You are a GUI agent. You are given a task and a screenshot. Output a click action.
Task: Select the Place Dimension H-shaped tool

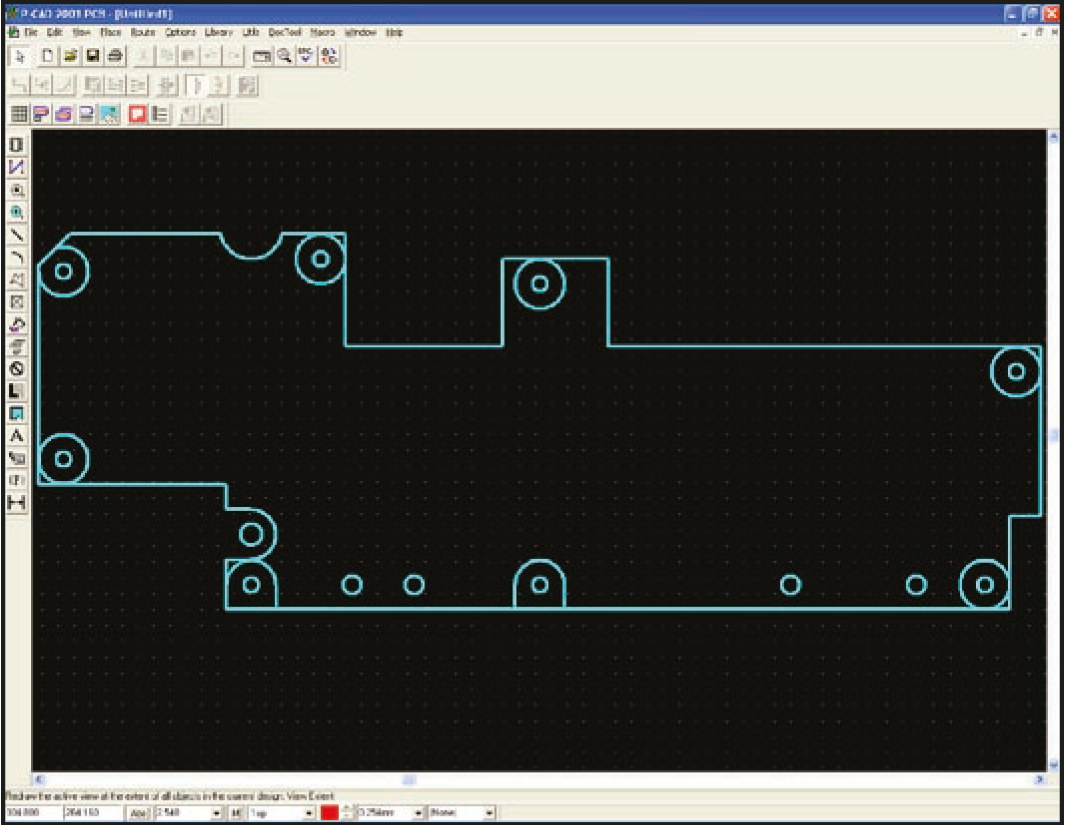coord(17,503)
